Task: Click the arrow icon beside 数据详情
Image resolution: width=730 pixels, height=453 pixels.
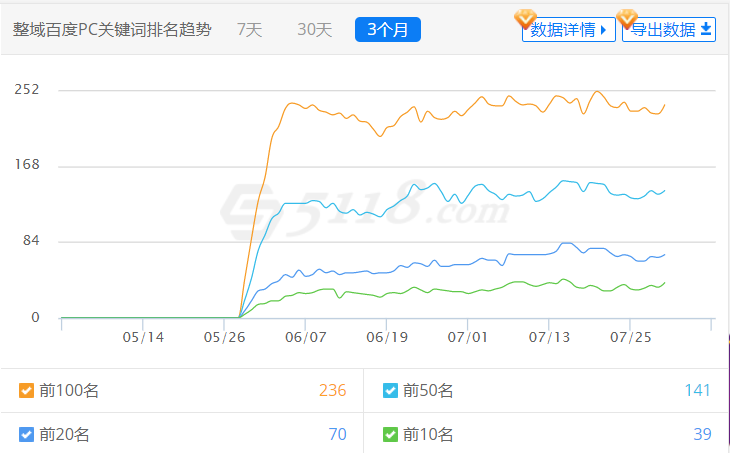Action: (603, 30)
